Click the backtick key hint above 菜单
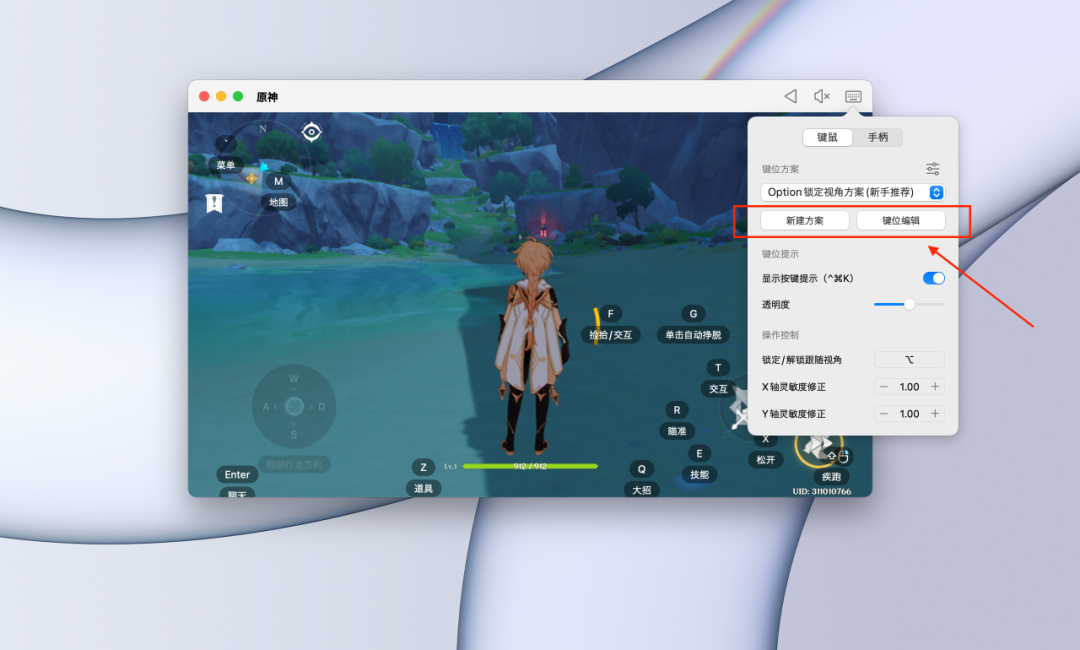This screenshot has height=650, width=1080. [x=226, y=143]
